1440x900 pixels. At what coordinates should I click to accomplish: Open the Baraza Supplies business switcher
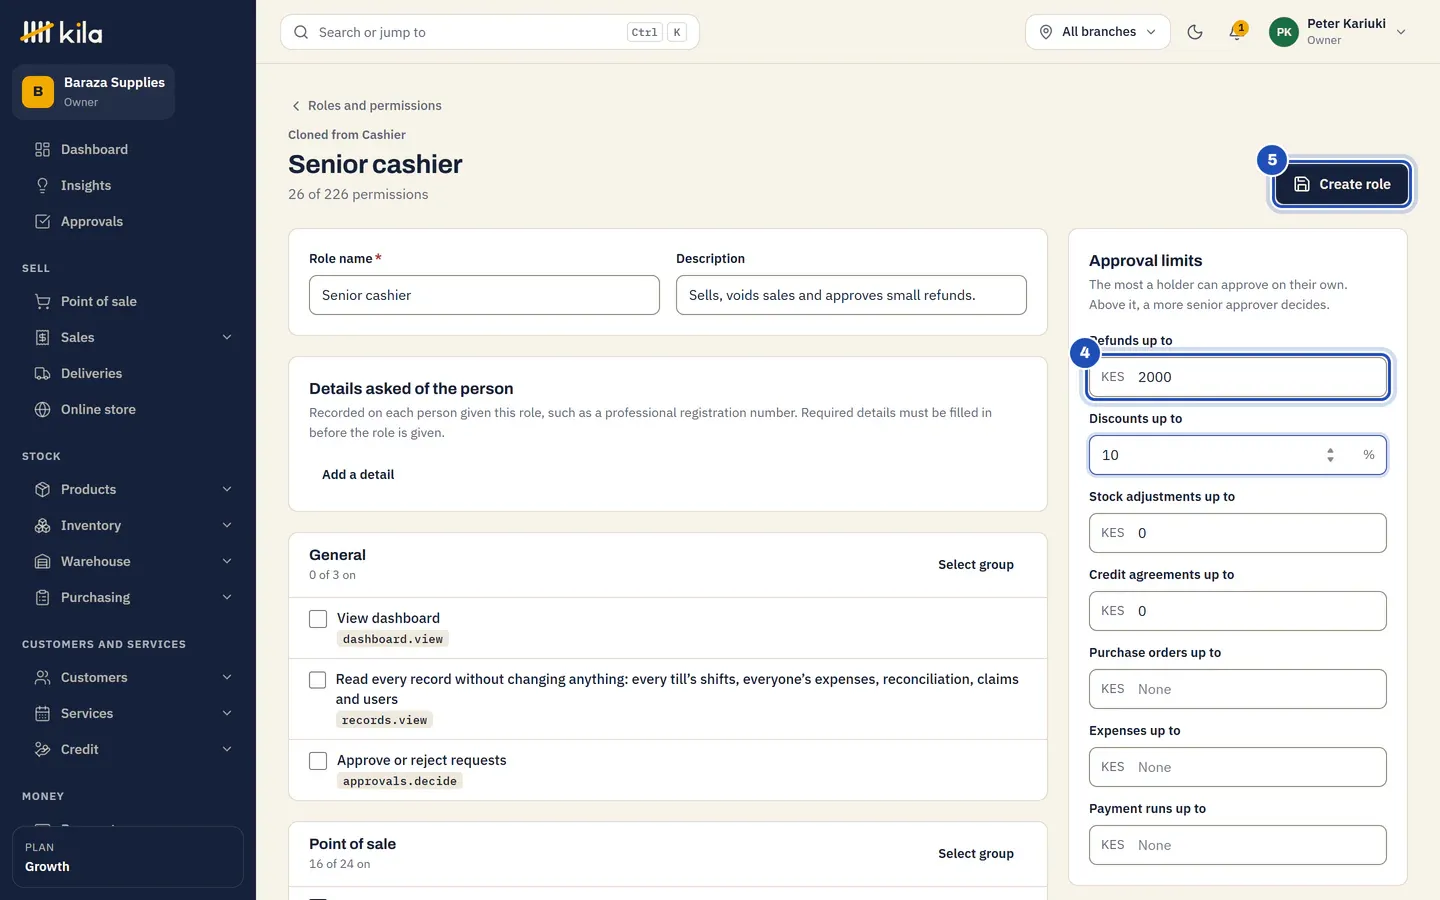pos(94,92)
